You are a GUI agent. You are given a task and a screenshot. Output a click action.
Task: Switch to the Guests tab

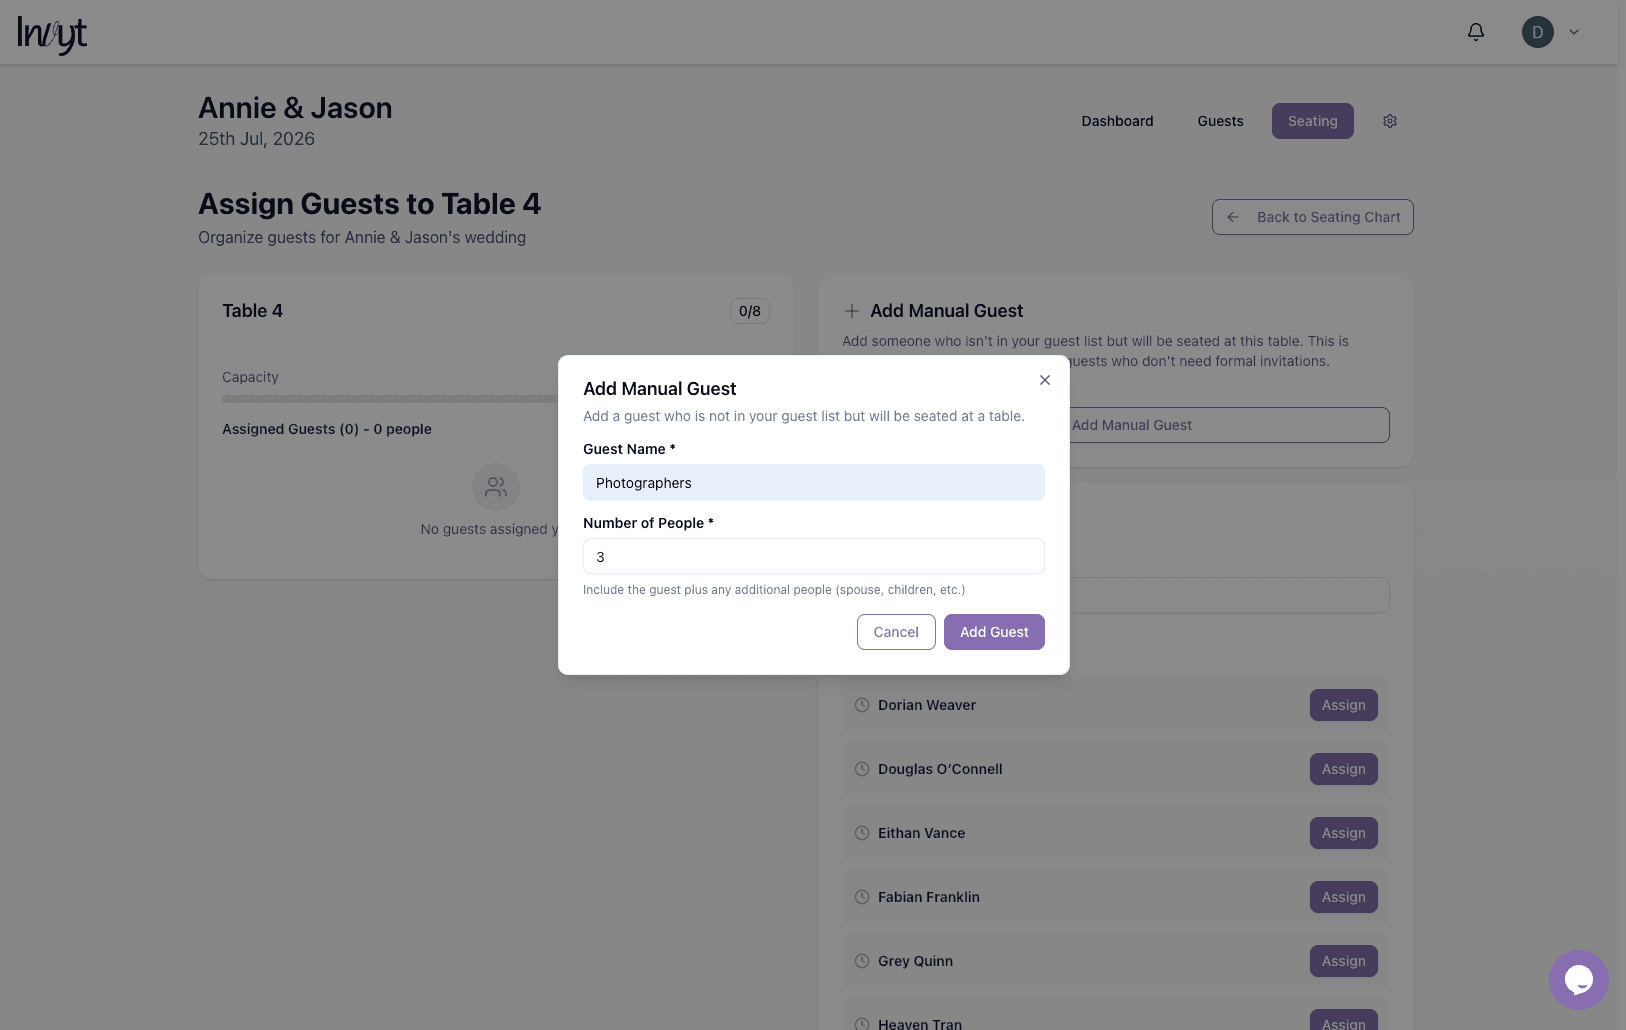(x=1220, y=120)
